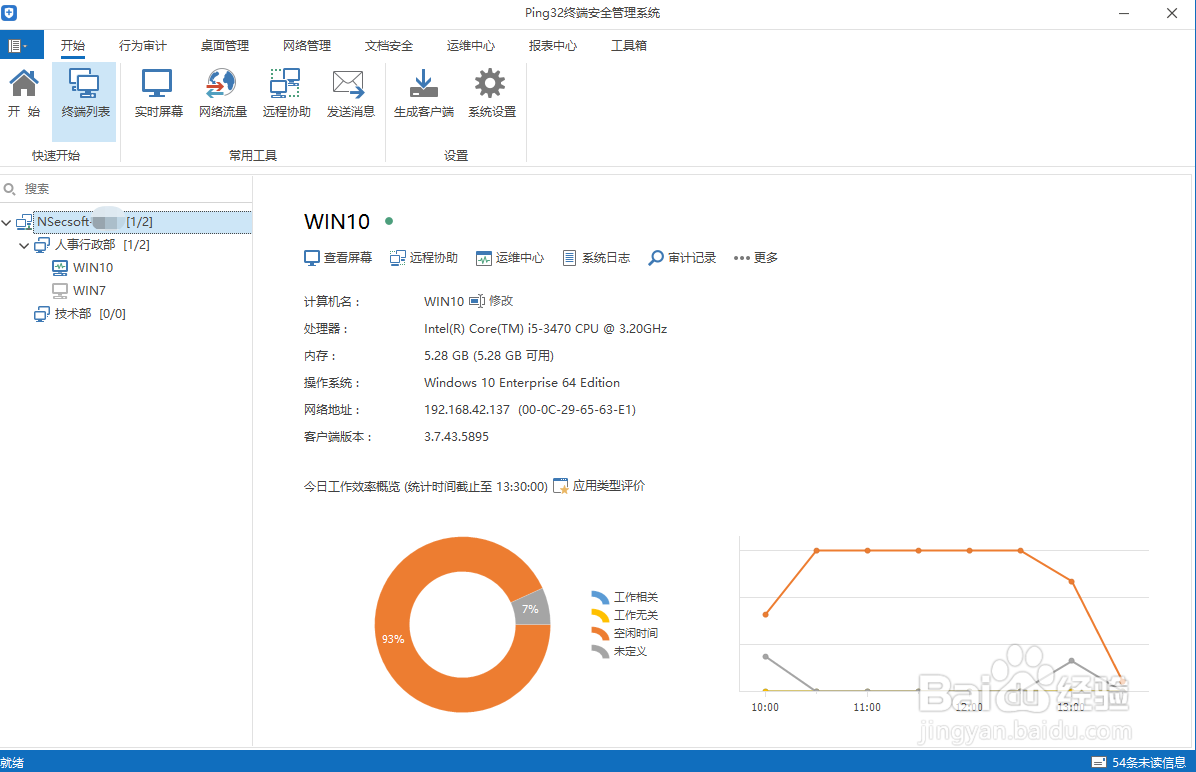The height and width of the screenshot is (772, 1196).
Task: Start 远程协助 from the ribbon toolbar
Action: (x=286, y=93)
